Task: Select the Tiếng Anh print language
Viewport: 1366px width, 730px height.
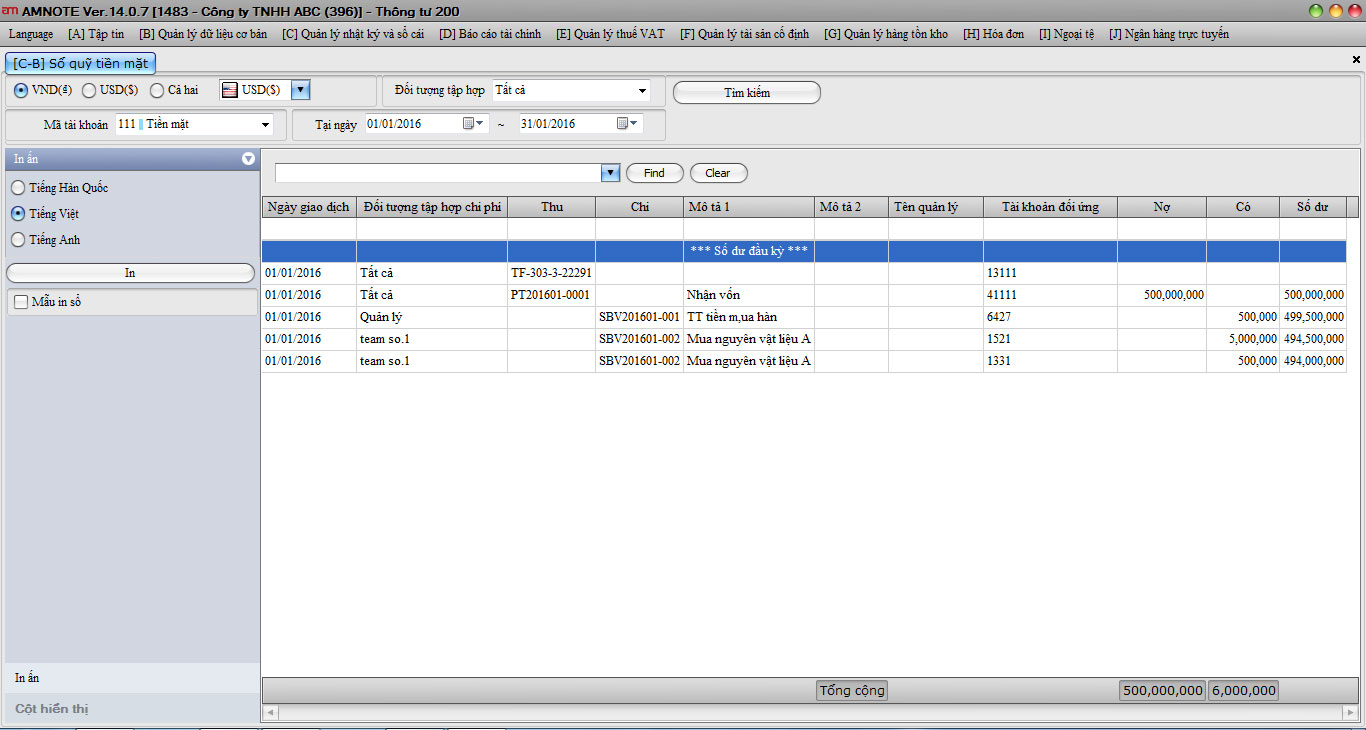Action: [x=18, y=240]
